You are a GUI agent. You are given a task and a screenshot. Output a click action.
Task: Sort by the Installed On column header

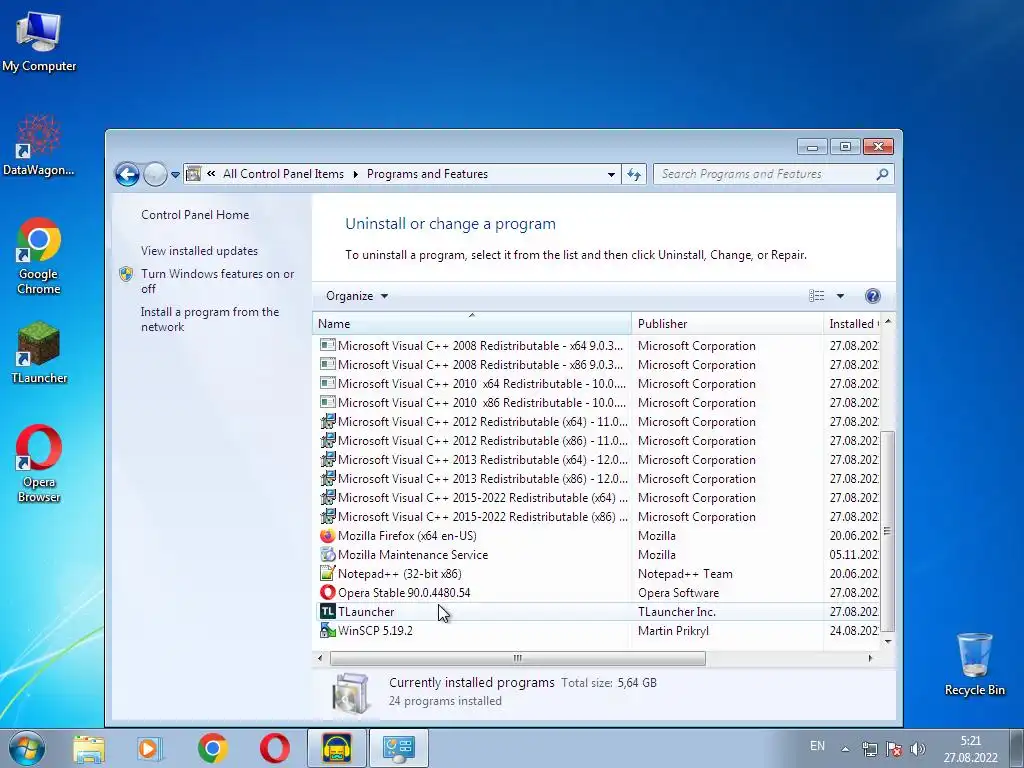[x=853, y=323]
